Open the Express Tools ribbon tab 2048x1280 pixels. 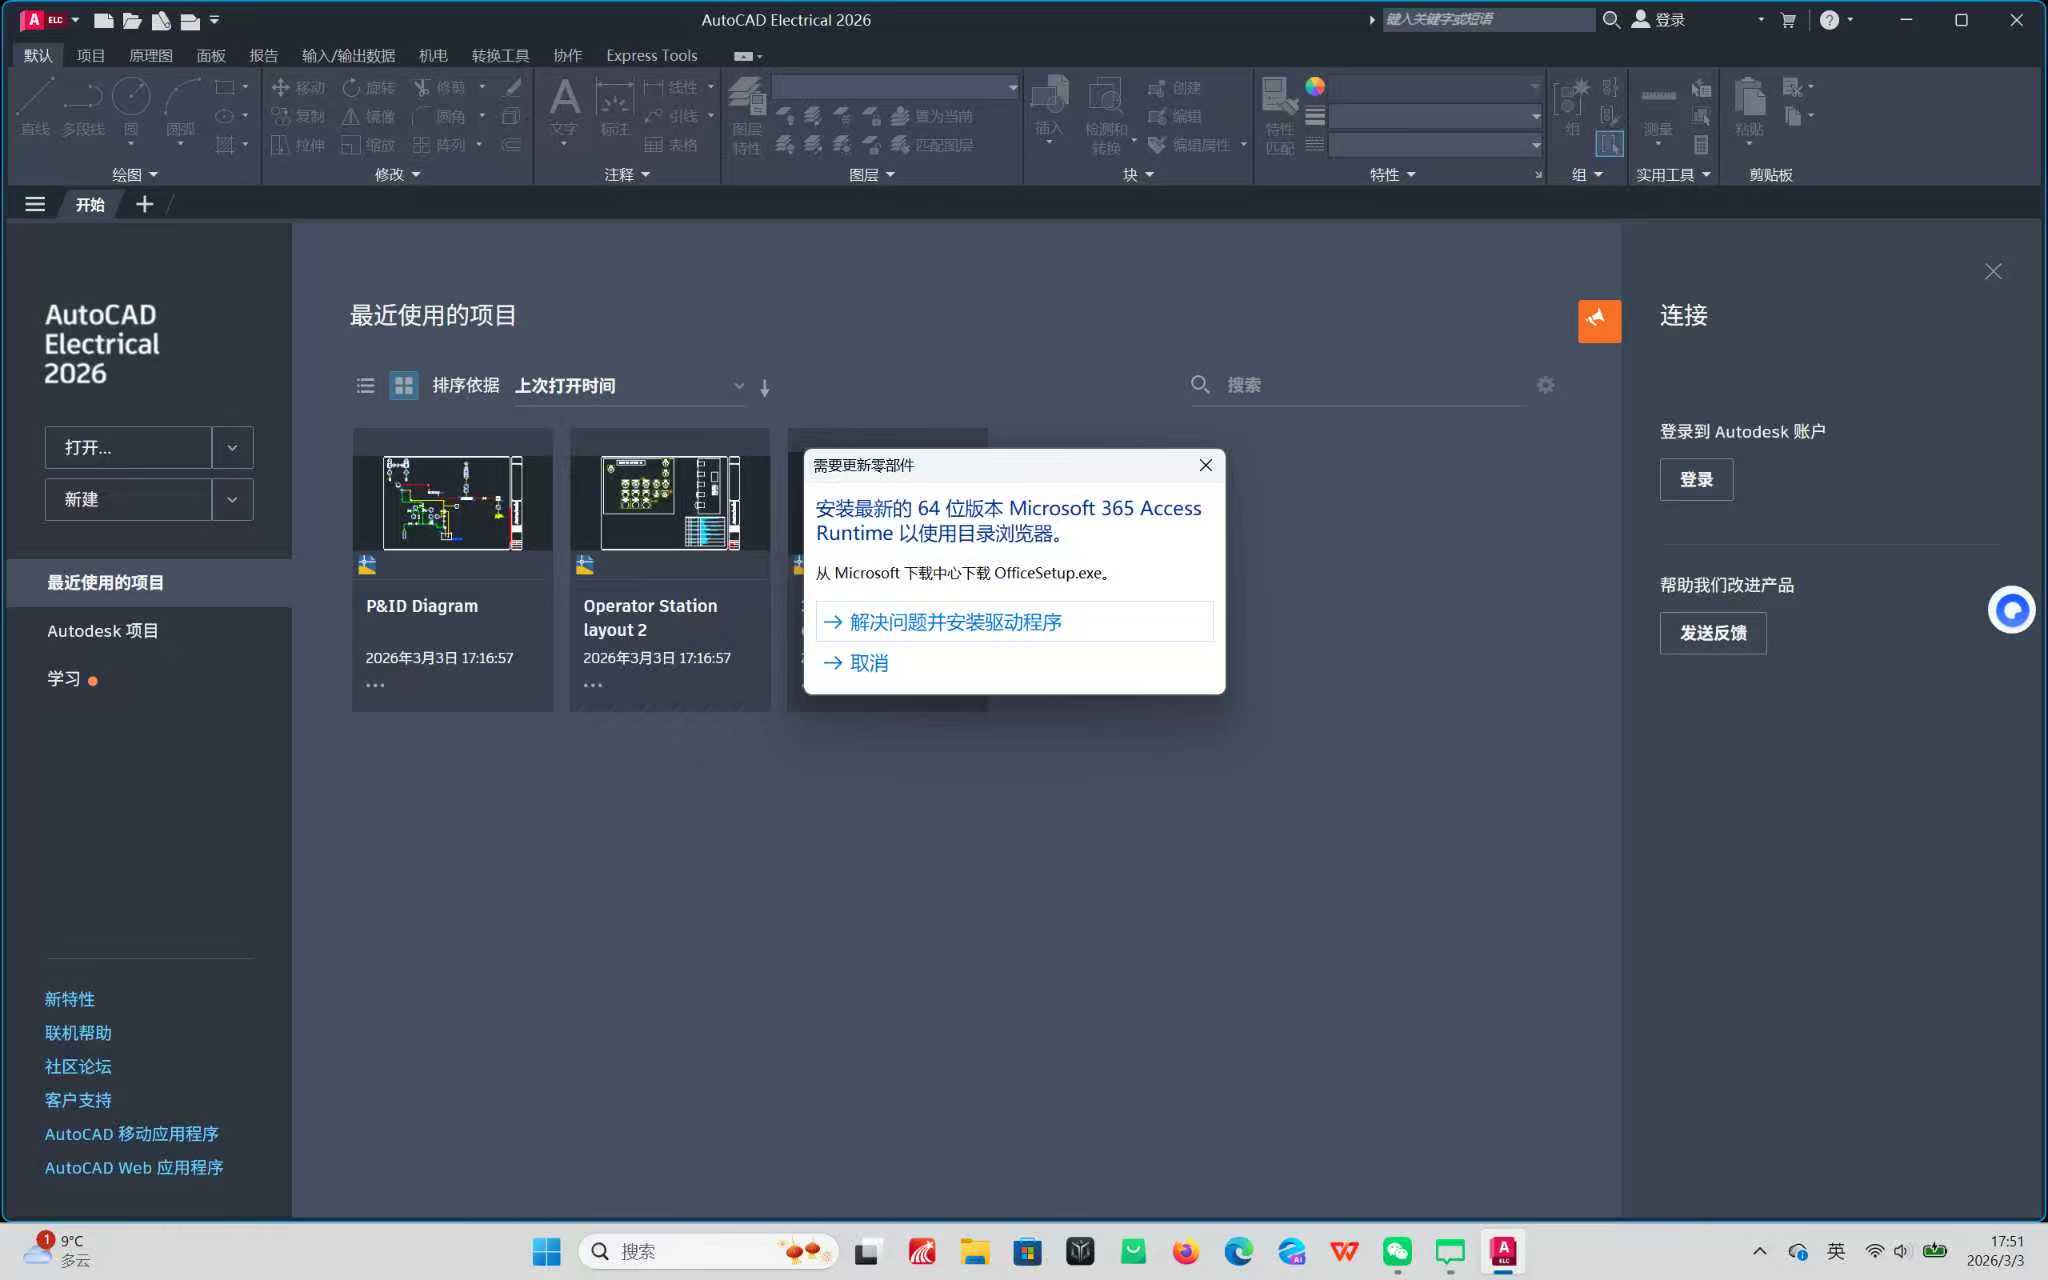(651, 56)
